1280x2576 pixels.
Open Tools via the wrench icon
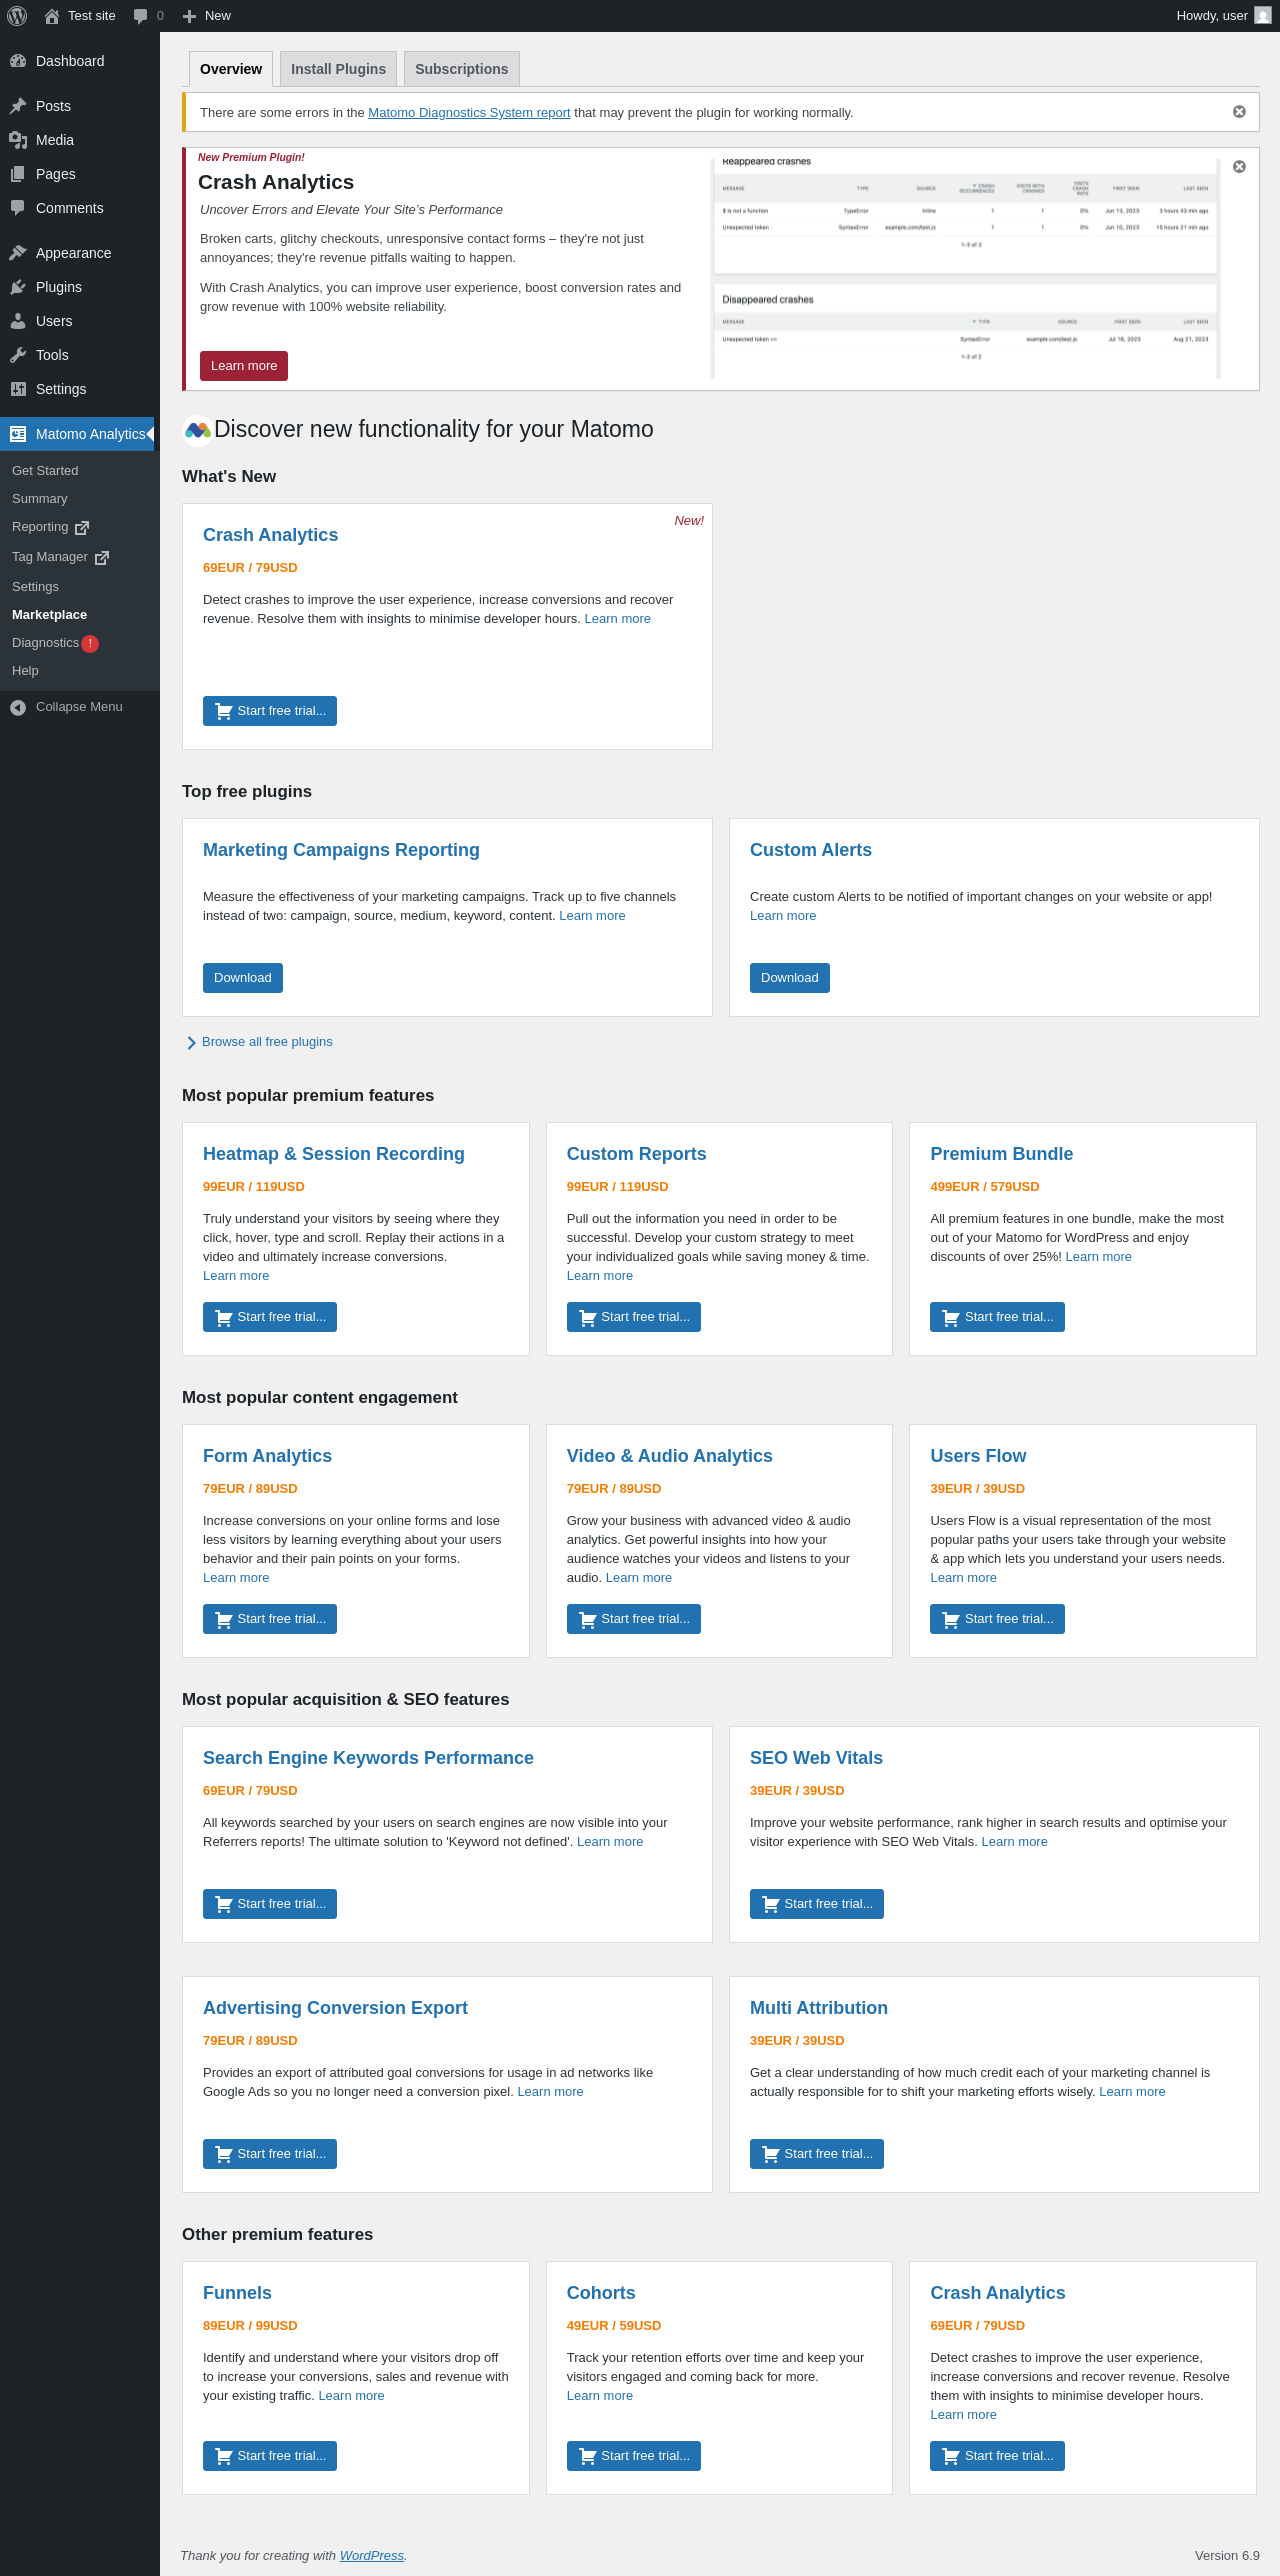(18, 355)
